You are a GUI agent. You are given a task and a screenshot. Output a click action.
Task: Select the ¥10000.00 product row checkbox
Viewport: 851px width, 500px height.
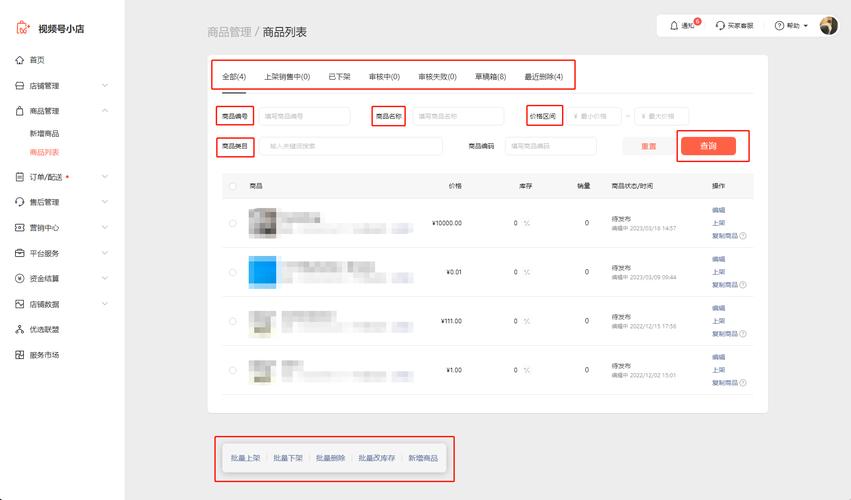click(233, 223)
